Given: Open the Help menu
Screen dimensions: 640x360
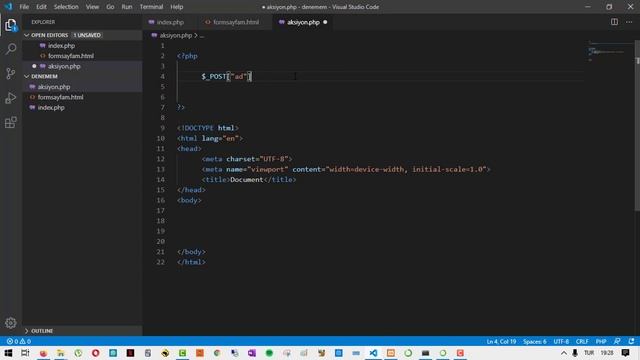Looking at the screenshot, I should click(x=177, y=7).
